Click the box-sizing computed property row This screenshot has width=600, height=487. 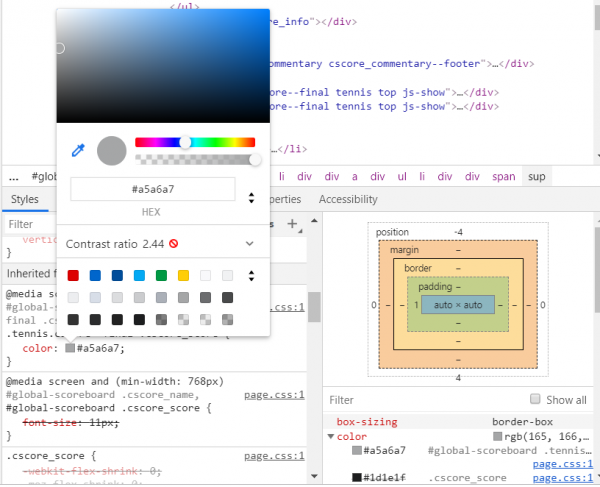click(458, 422)
